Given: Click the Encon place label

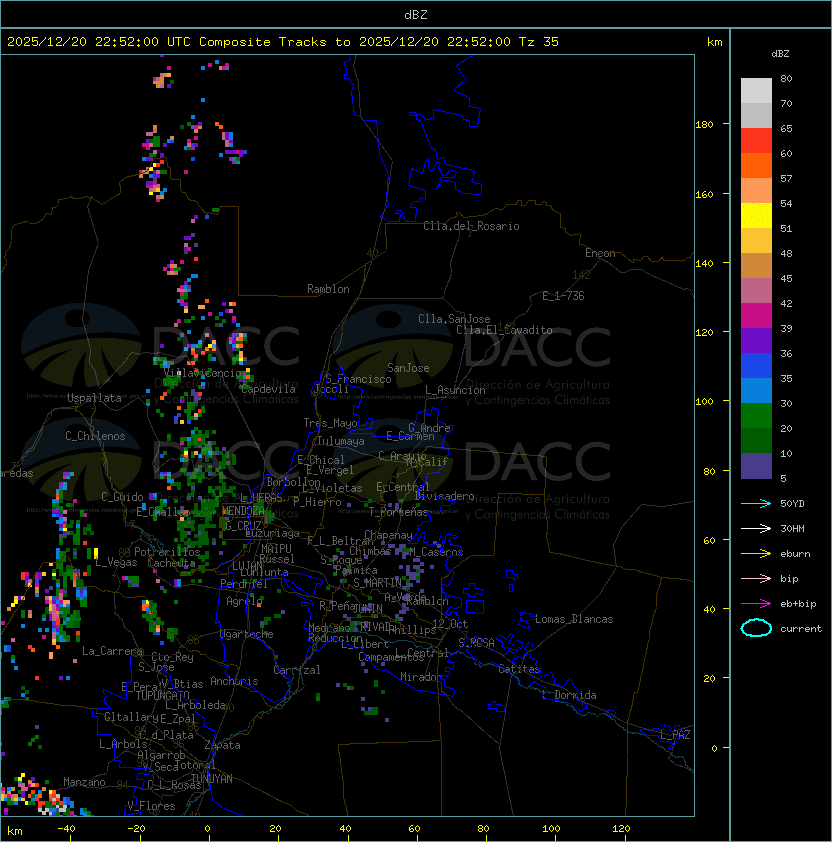Looking at the screenshot, I should 600,253.
